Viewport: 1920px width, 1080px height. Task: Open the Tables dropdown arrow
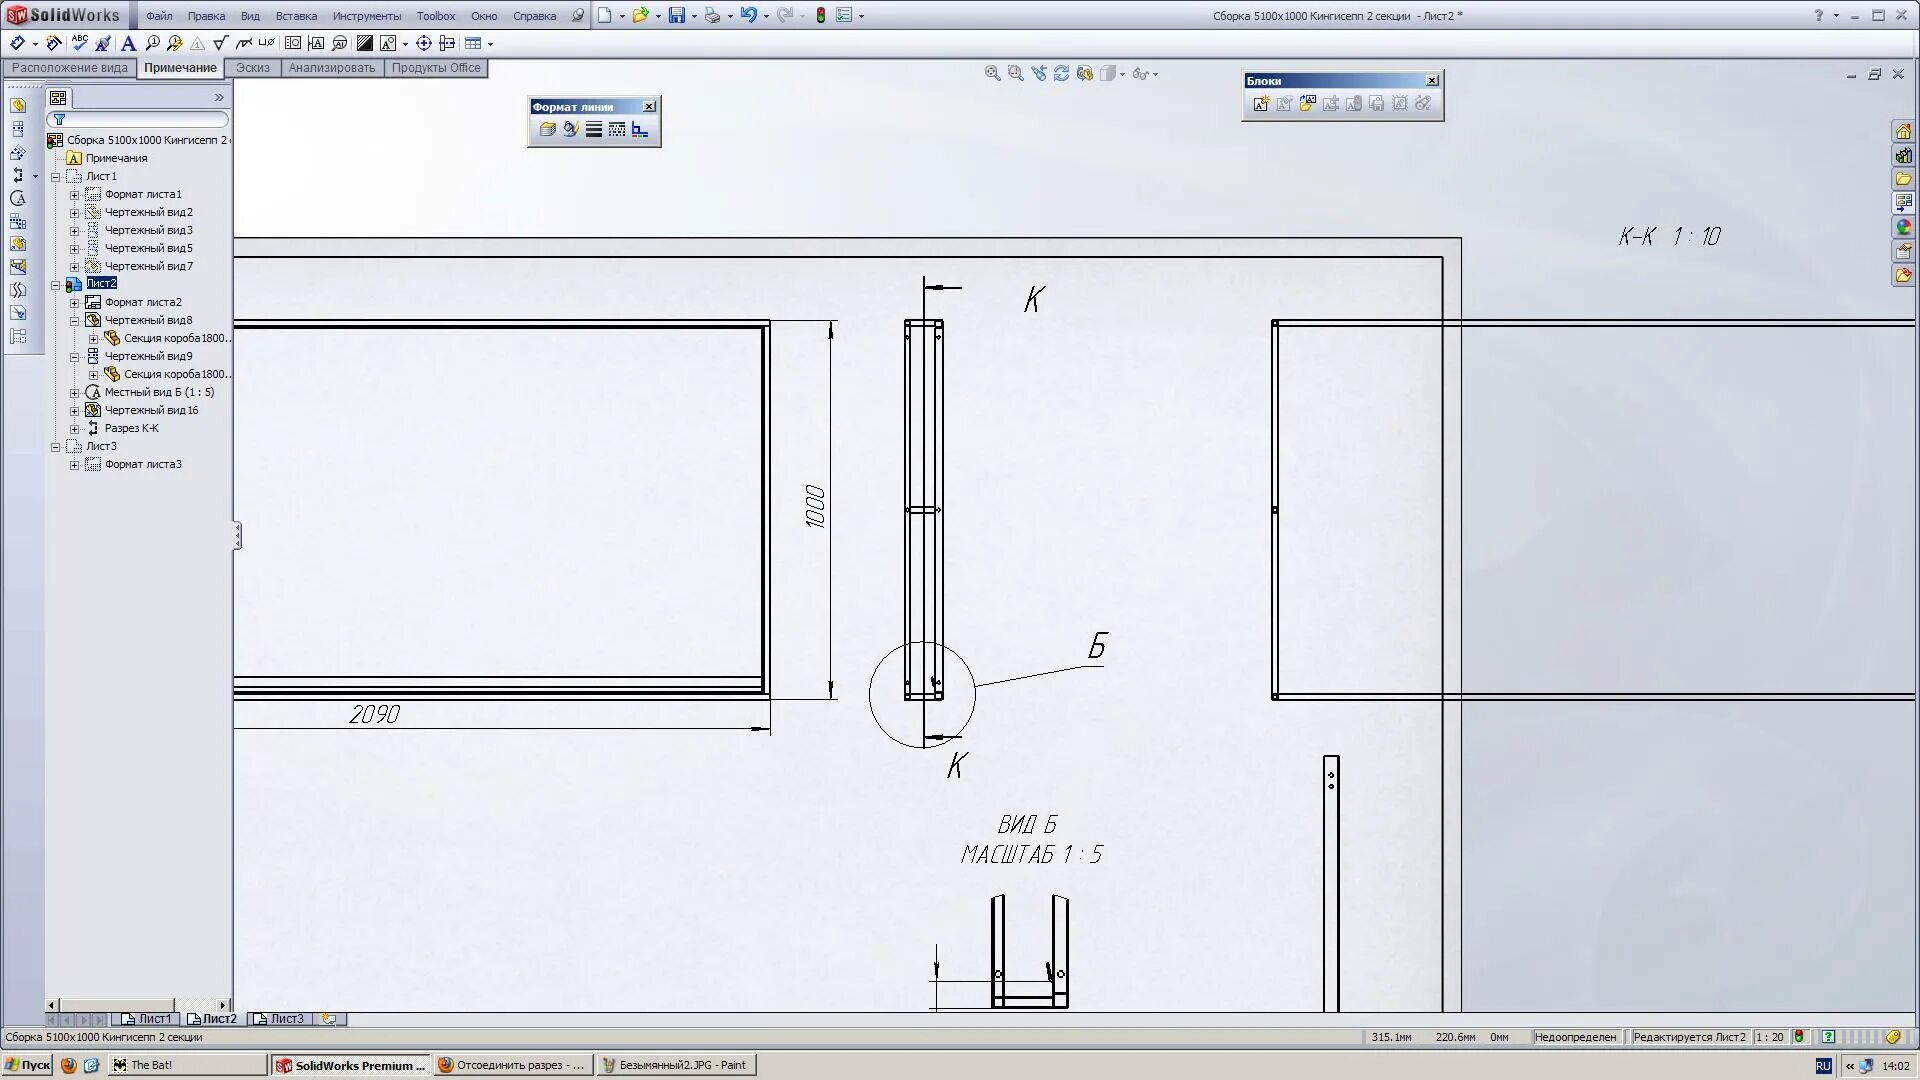pyautogui.click(x=490, y=44)
